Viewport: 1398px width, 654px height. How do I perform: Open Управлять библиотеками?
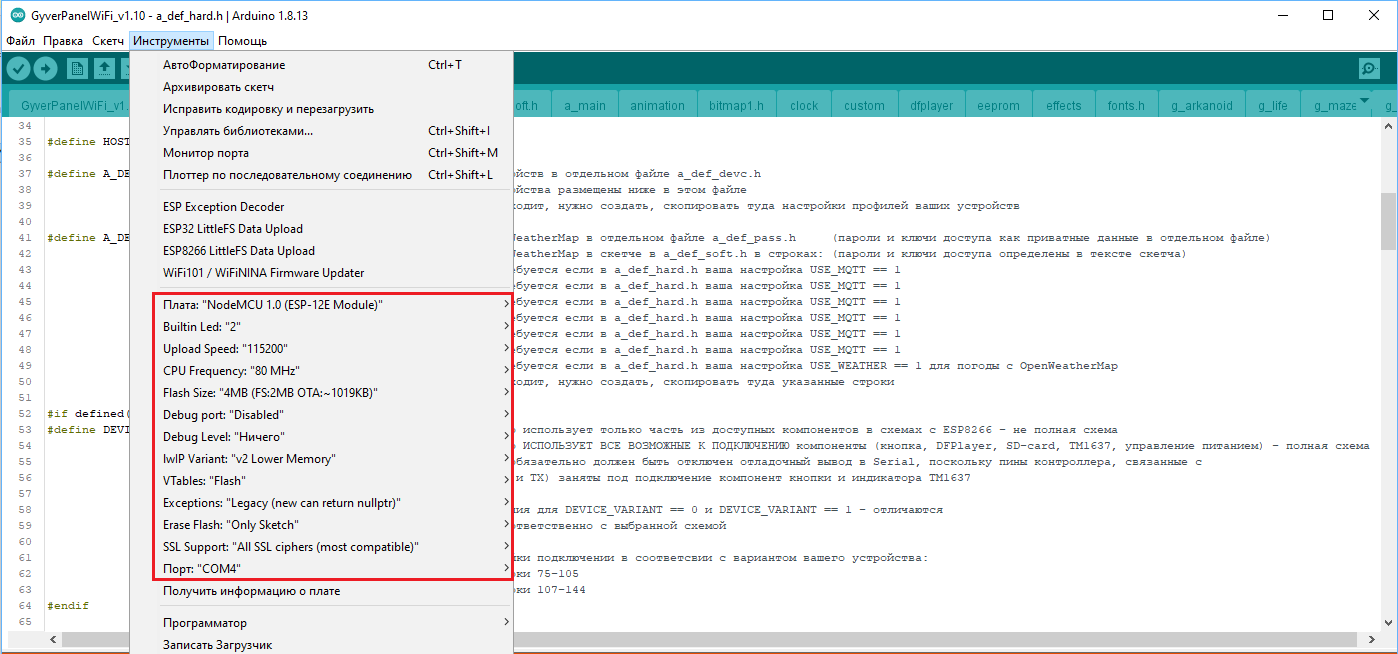point(321,131)
